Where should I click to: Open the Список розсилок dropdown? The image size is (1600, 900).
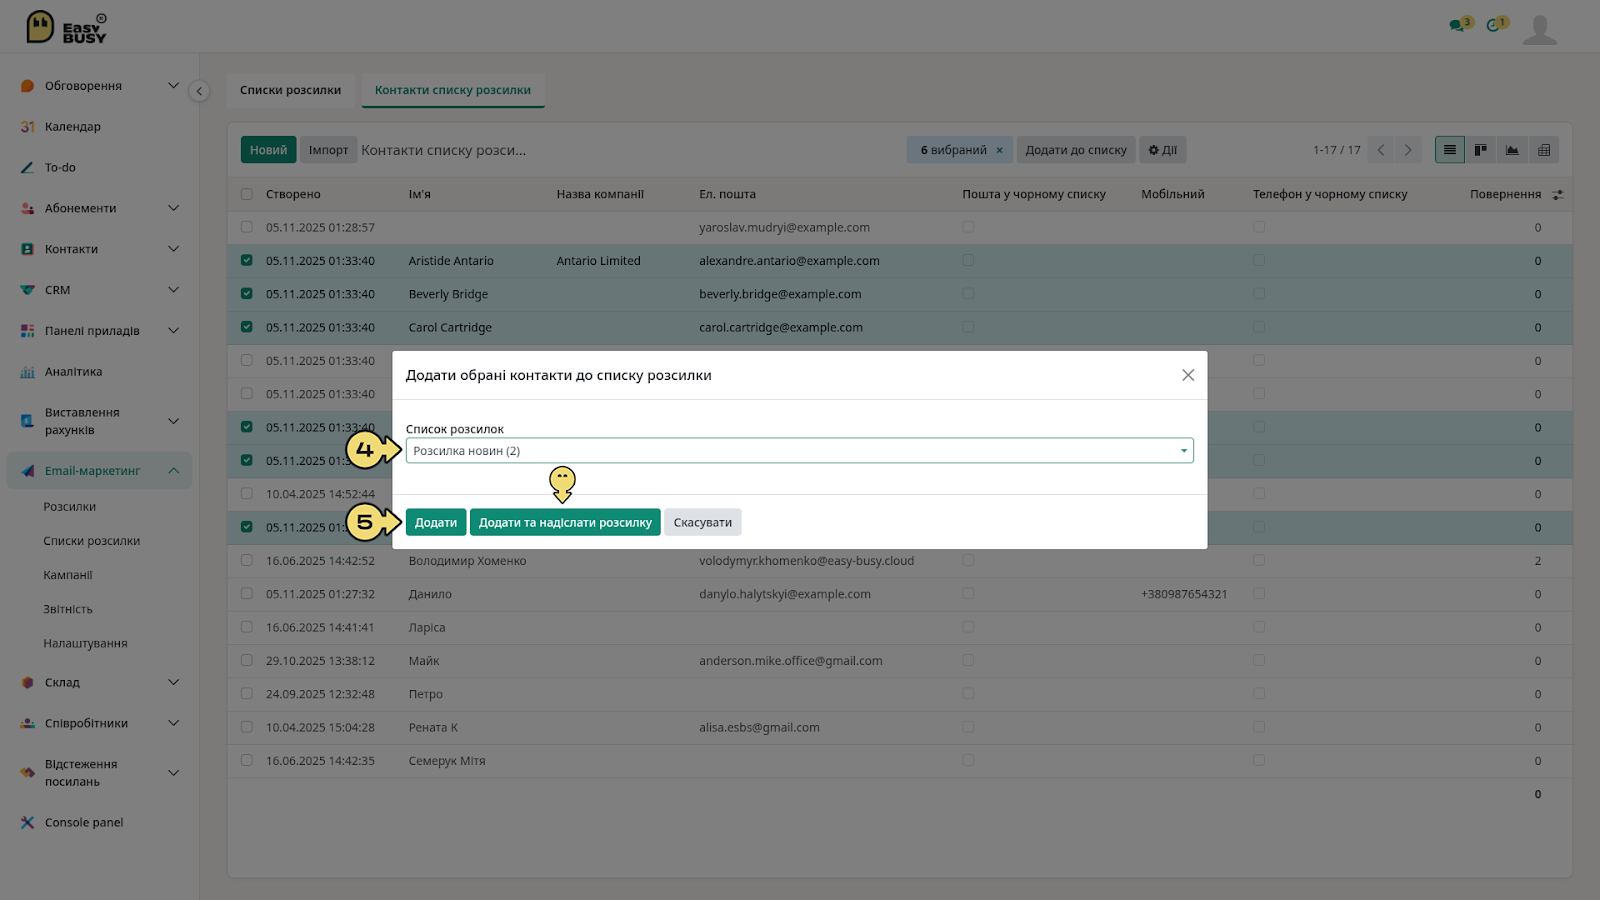799,451
